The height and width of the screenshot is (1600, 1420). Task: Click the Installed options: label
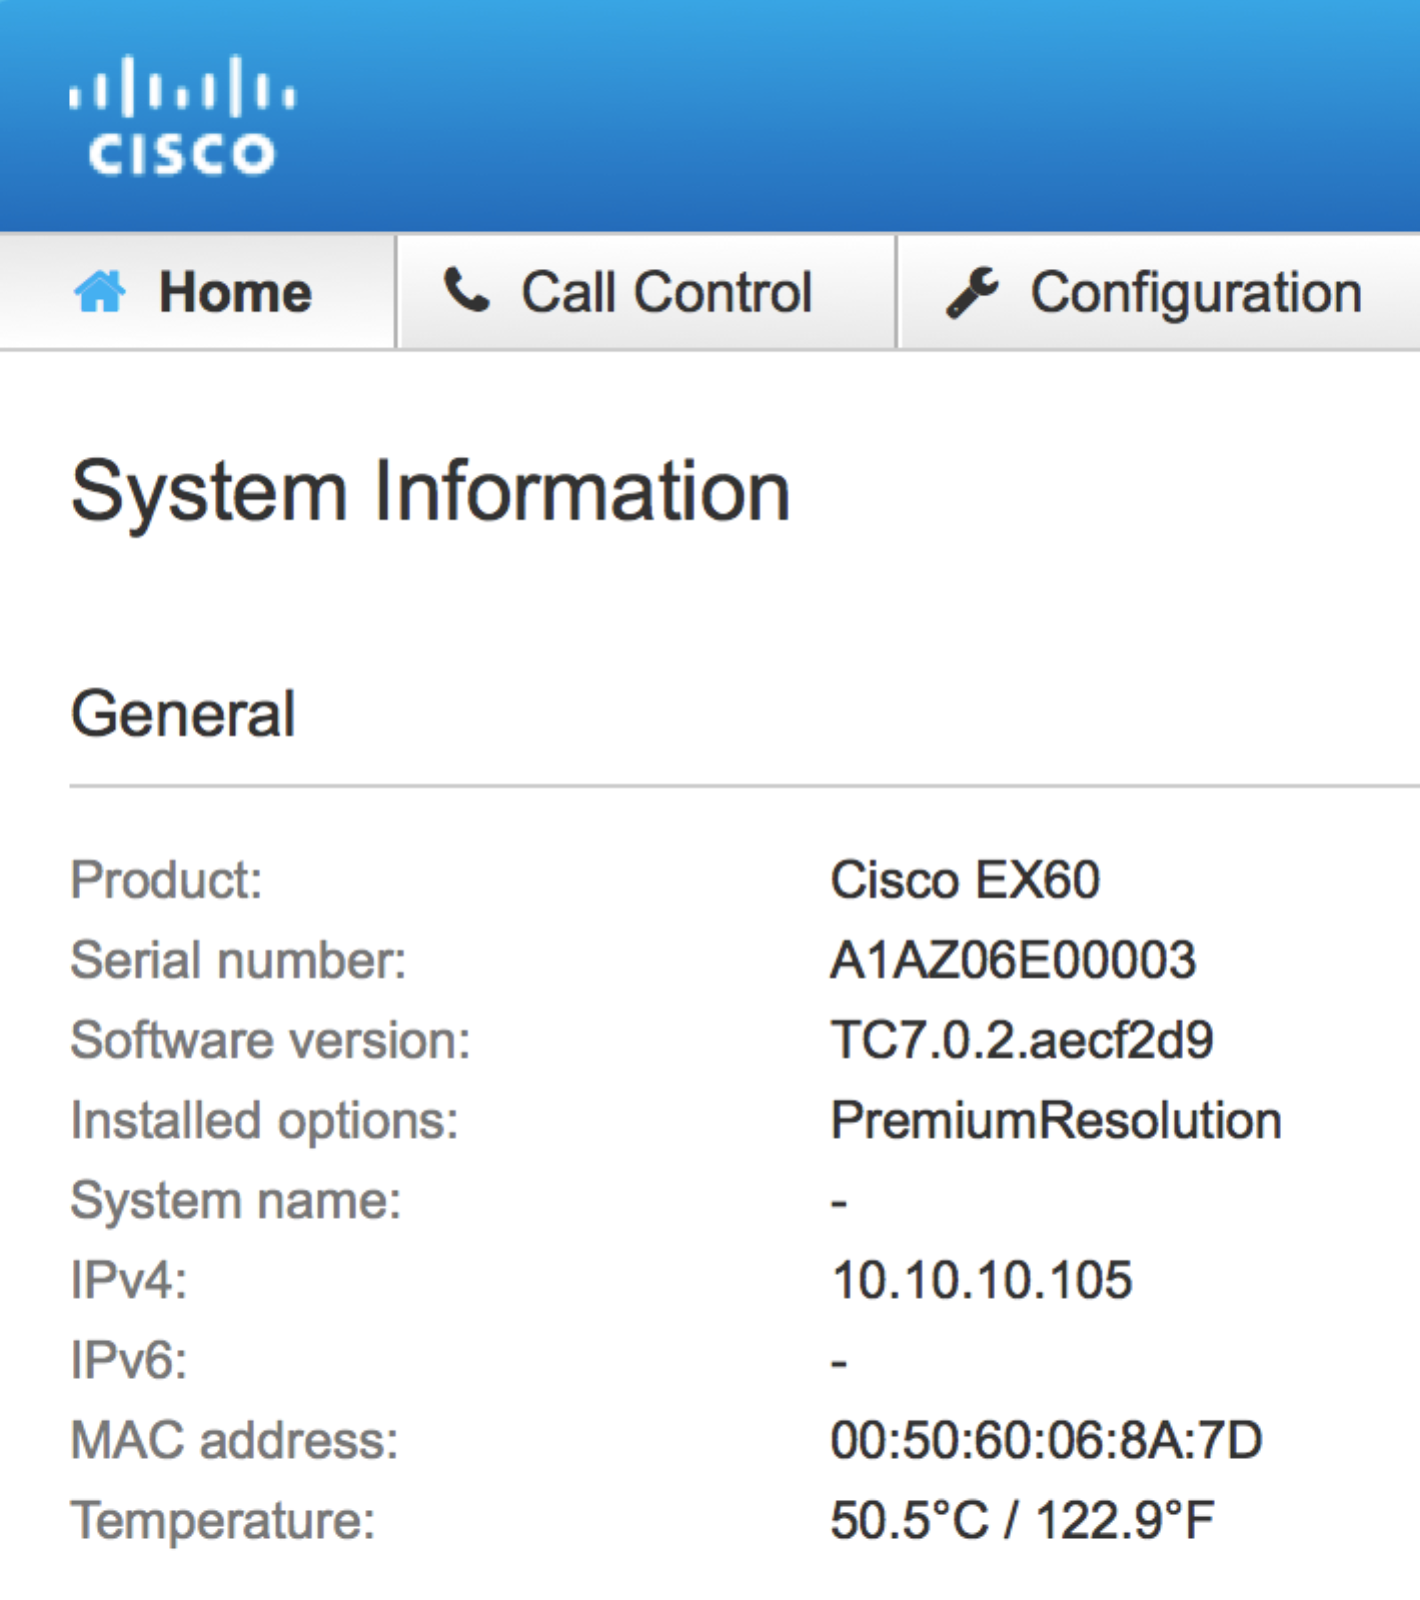pos(265,1122)
